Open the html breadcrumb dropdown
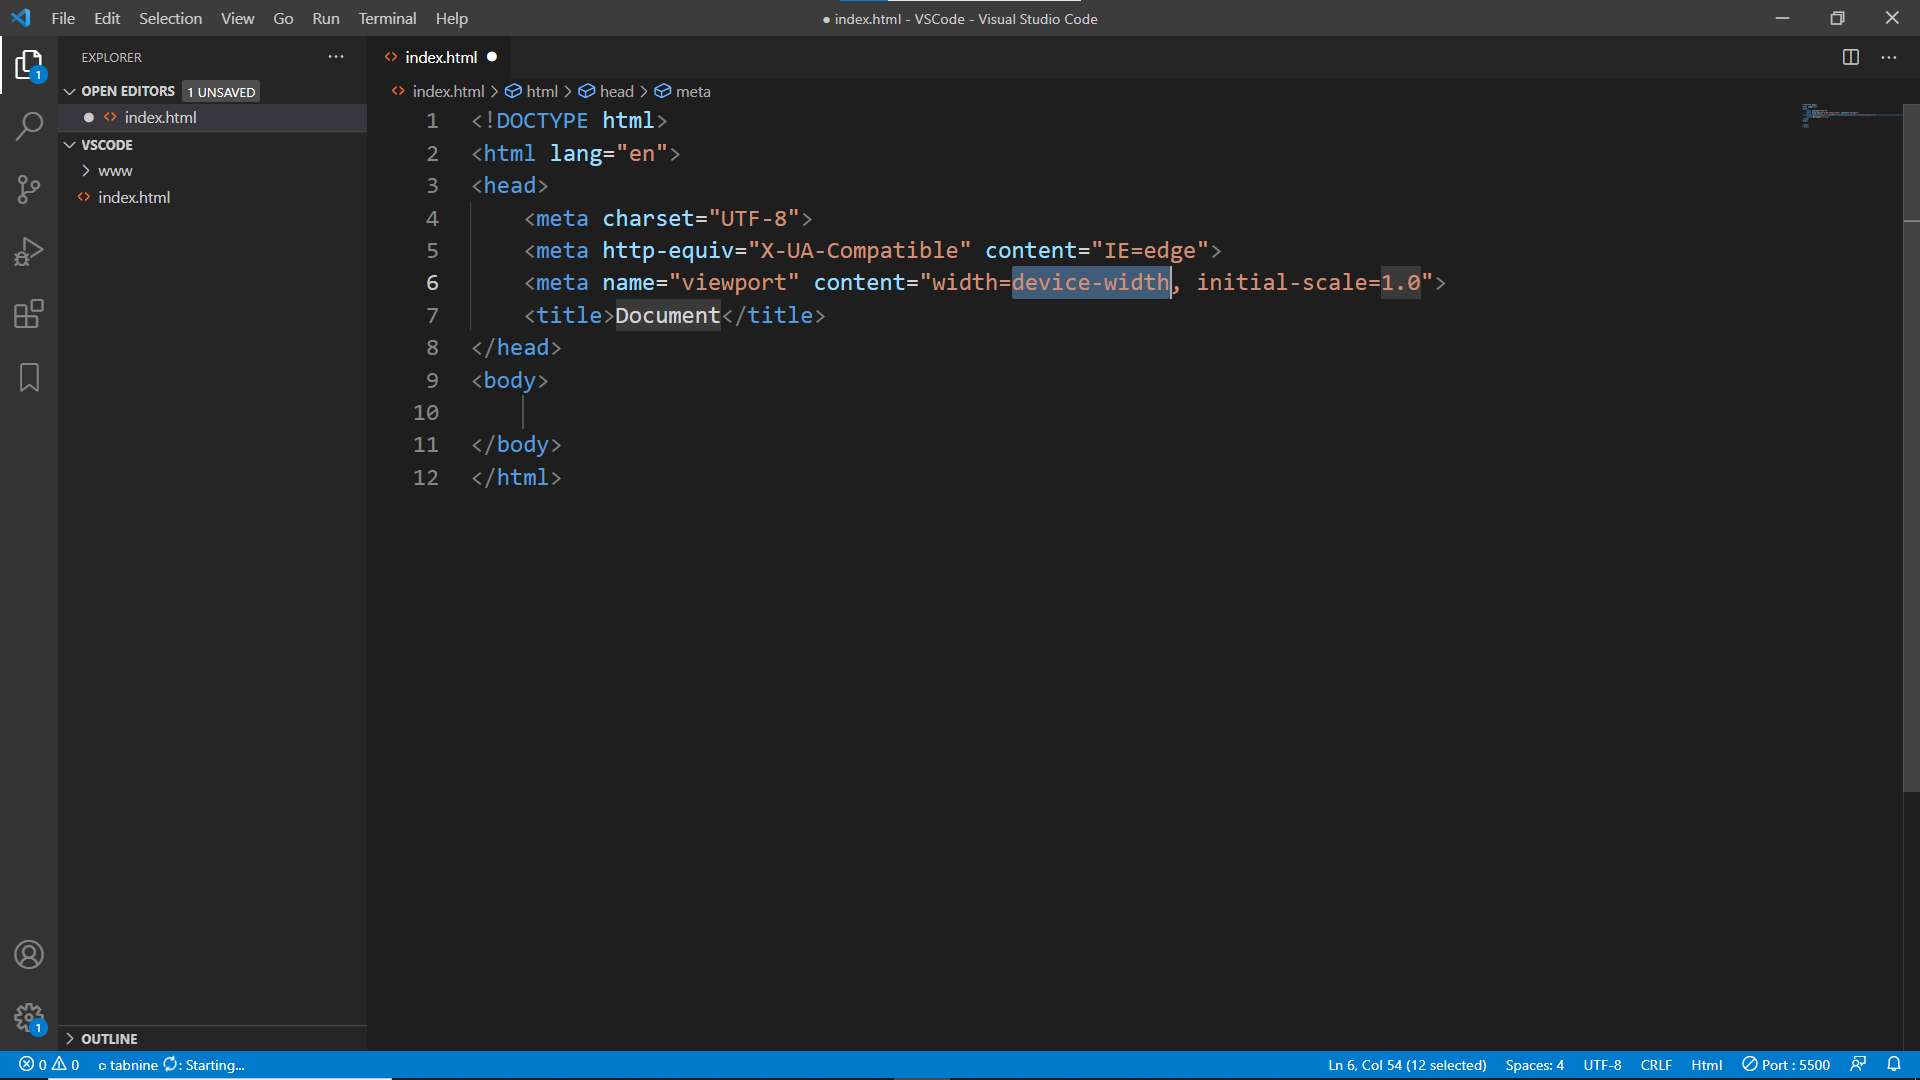The image size is (1920, 1080). coord(532,91)
